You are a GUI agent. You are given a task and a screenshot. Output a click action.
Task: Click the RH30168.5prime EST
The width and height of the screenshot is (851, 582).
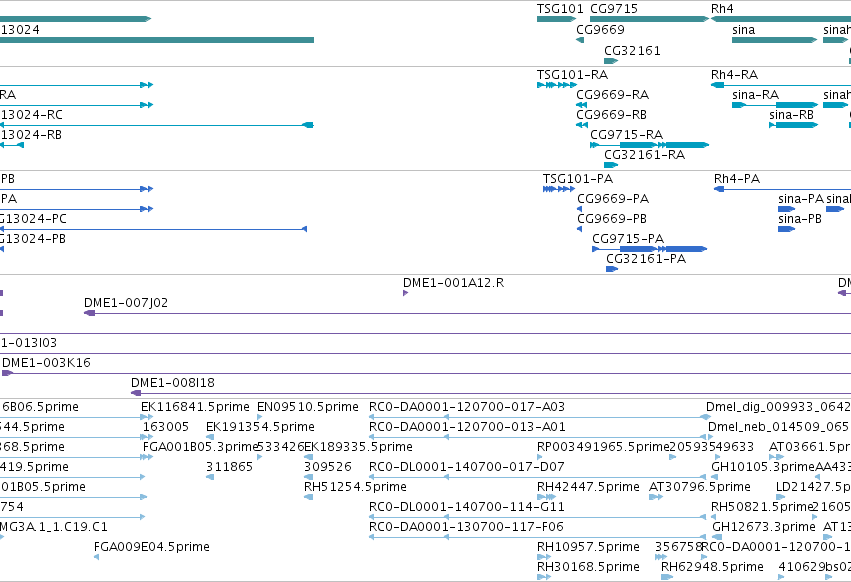coord(544,578)
